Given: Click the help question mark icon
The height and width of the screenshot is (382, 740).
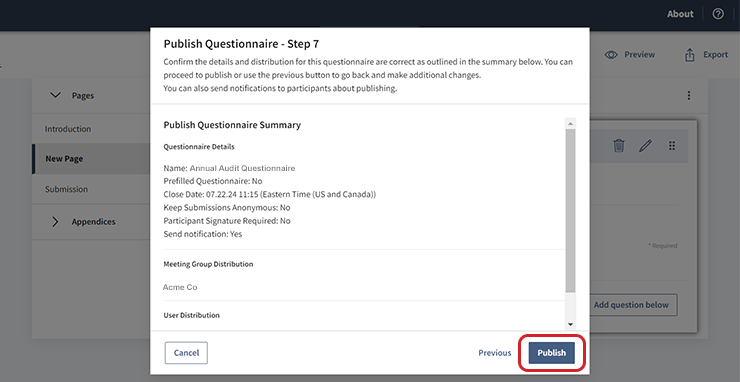Looking at the screenshot, I should [718, 14].
